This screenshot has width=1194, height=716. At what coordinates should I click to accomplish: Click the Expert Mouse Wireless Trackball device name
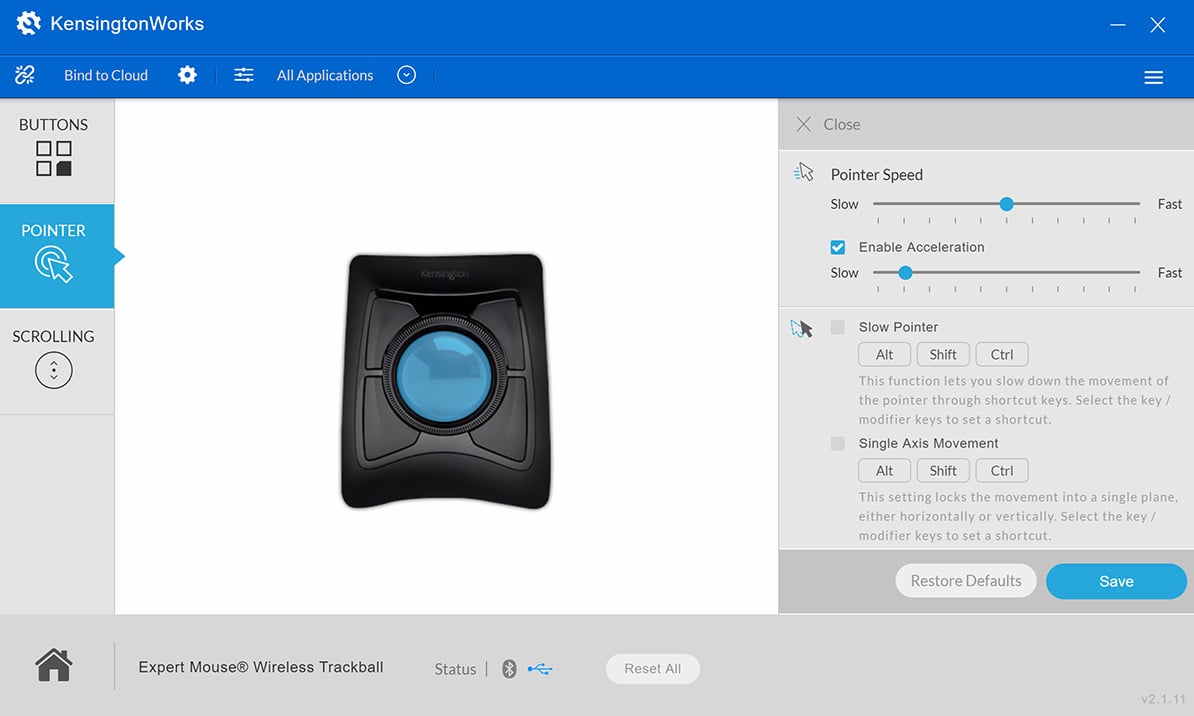(x=260, y=667)
